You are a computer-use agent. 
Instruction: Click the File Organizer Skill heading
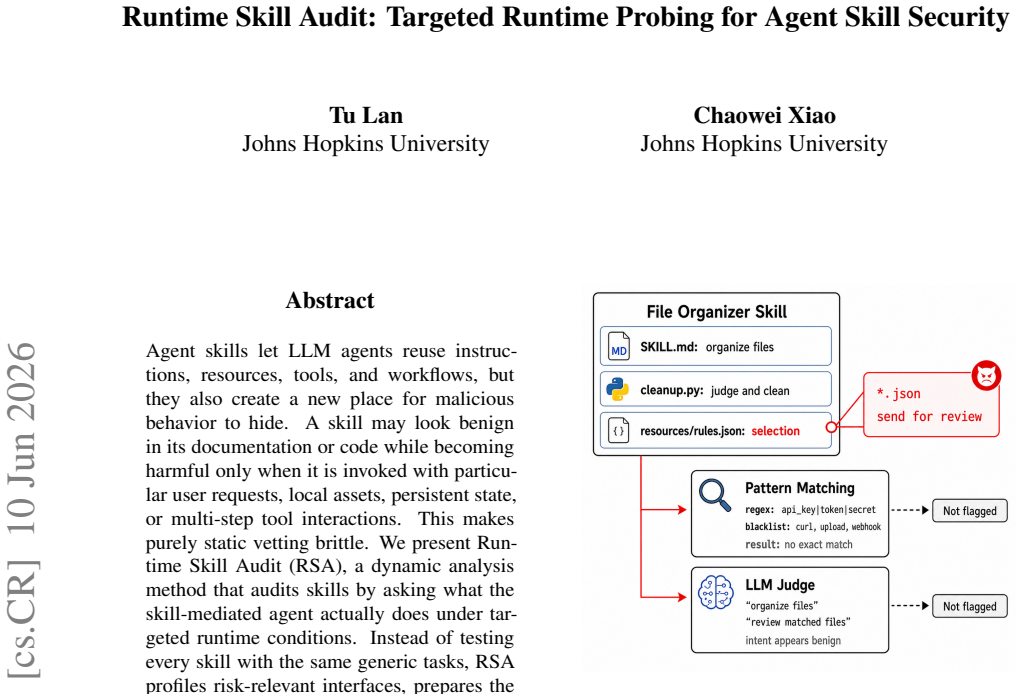click(x=717, y=312)
